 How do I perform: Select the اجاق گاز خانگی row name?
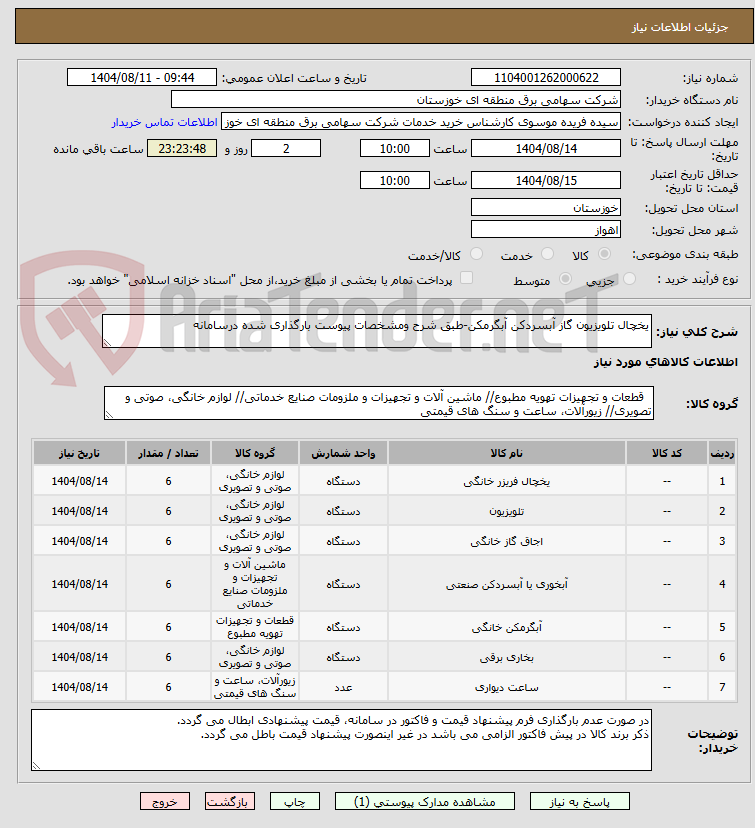(x=507, y=542)
